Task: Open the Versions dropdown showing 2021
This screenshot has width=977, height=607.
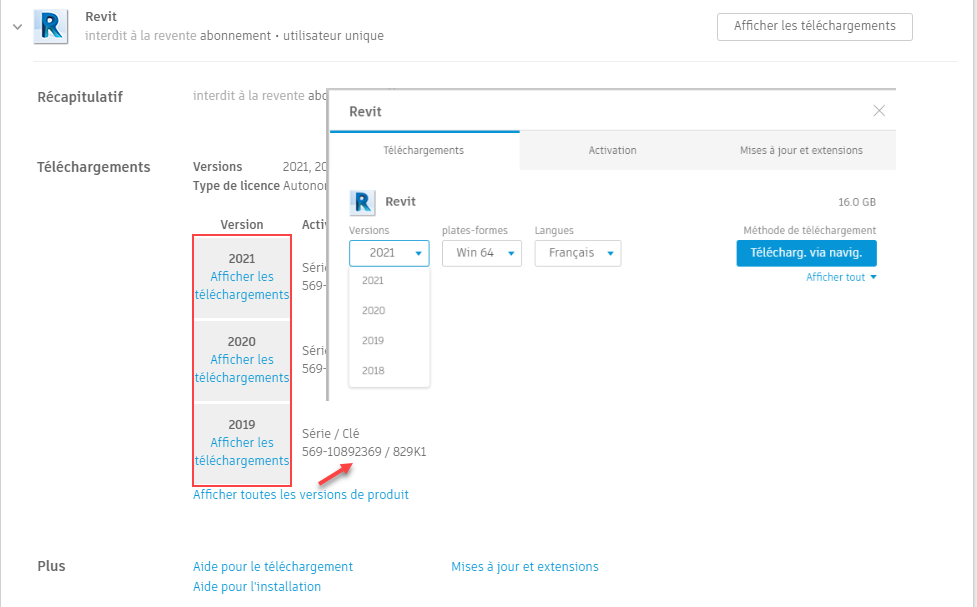Action: click(x=389, y=253)
